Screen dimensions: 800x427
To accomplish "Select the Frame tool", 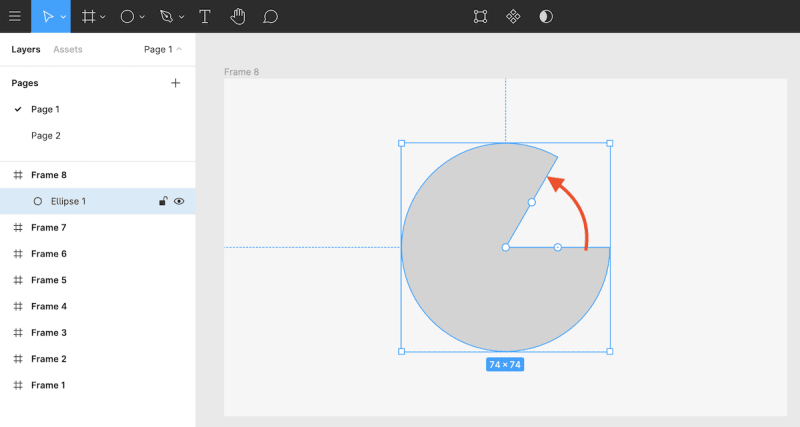I will coord(88,16).
